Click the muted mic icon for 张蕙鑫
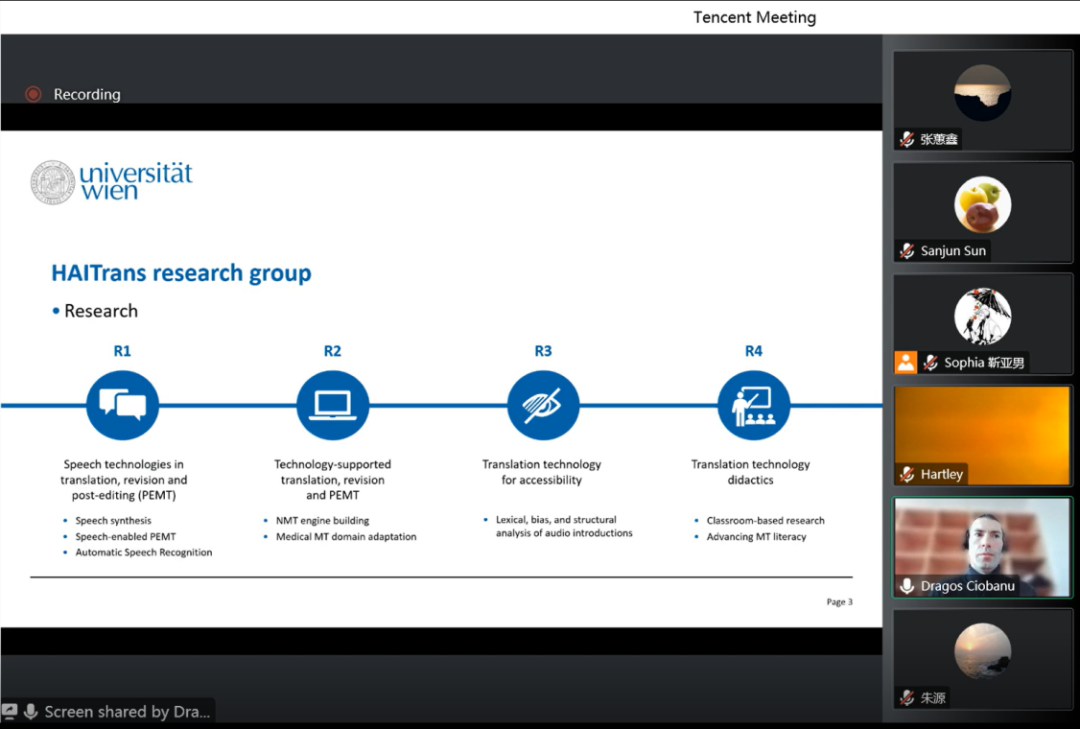 (907, 139)
